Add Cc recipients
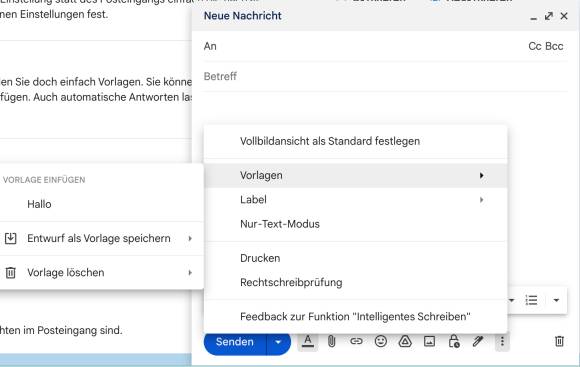The image size is (580, 367). (535, 46)
